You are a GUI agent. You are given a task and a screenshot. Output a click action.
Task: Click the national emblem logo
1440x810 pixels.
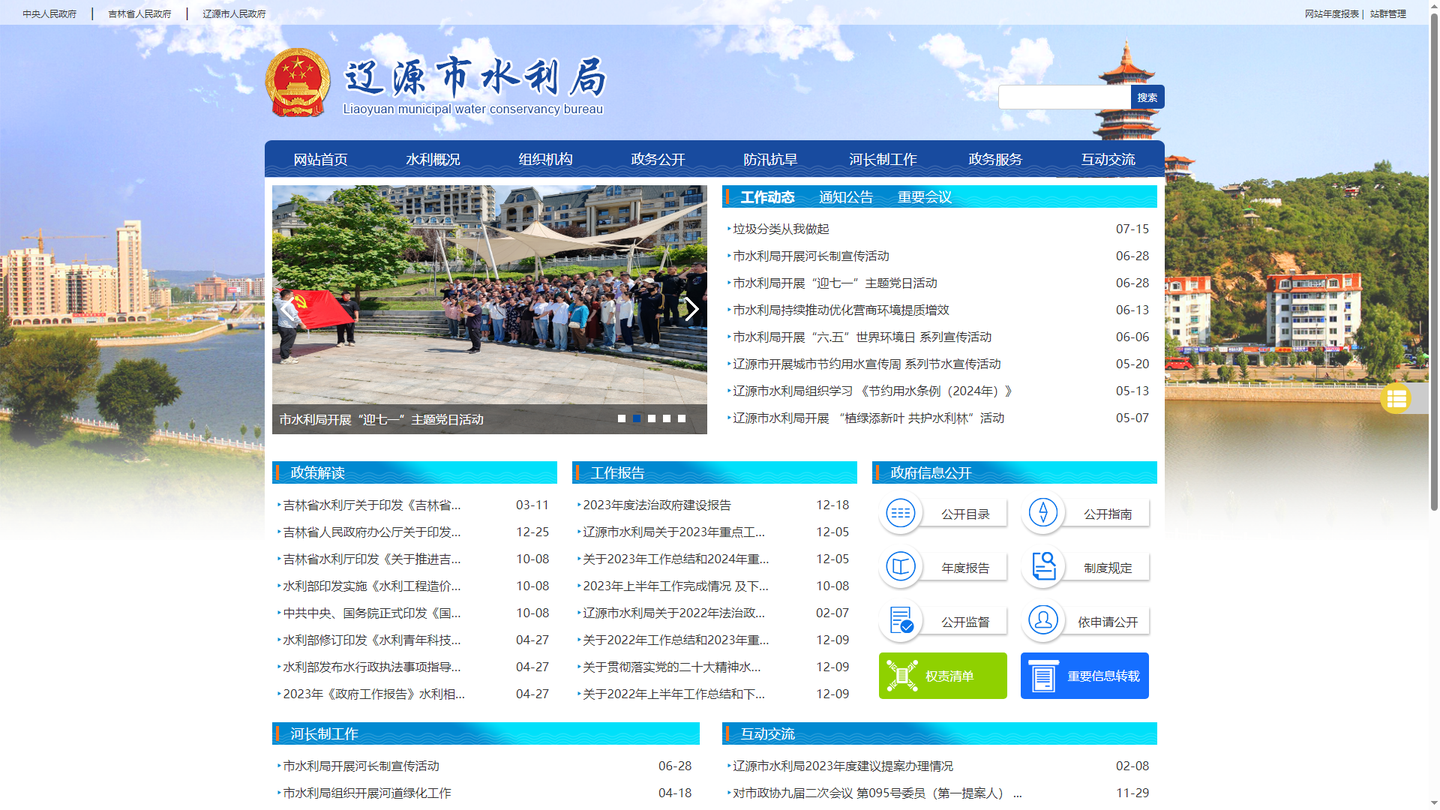point(297,82)
